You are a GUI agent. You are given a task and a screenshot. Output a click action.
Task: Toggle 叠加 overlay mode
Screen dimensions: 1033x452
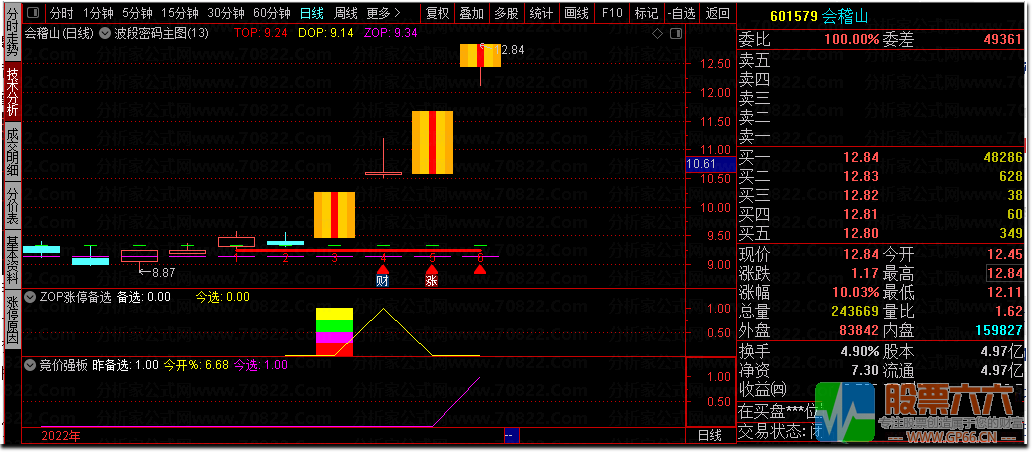pos(471,14)
